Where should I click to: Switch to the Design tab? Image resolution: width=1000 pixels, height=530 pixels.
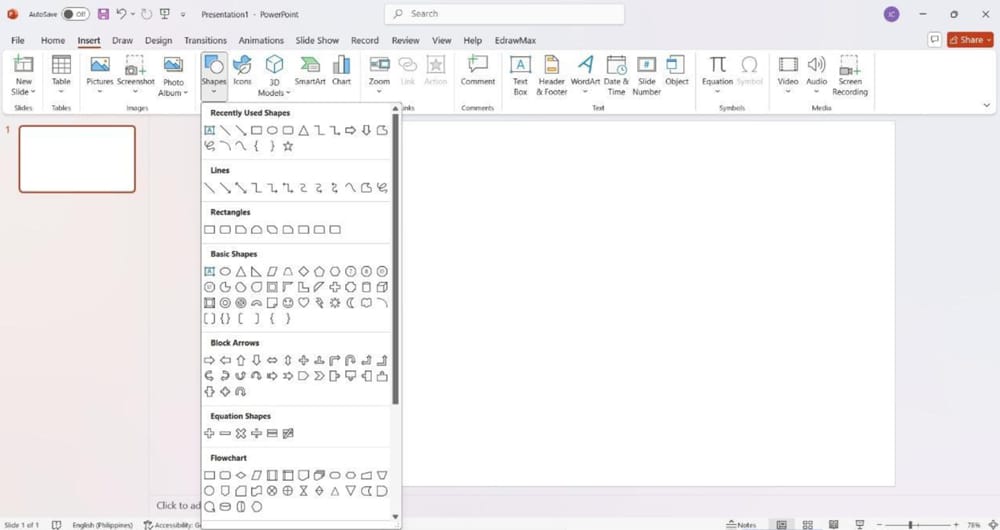point(158,40)
